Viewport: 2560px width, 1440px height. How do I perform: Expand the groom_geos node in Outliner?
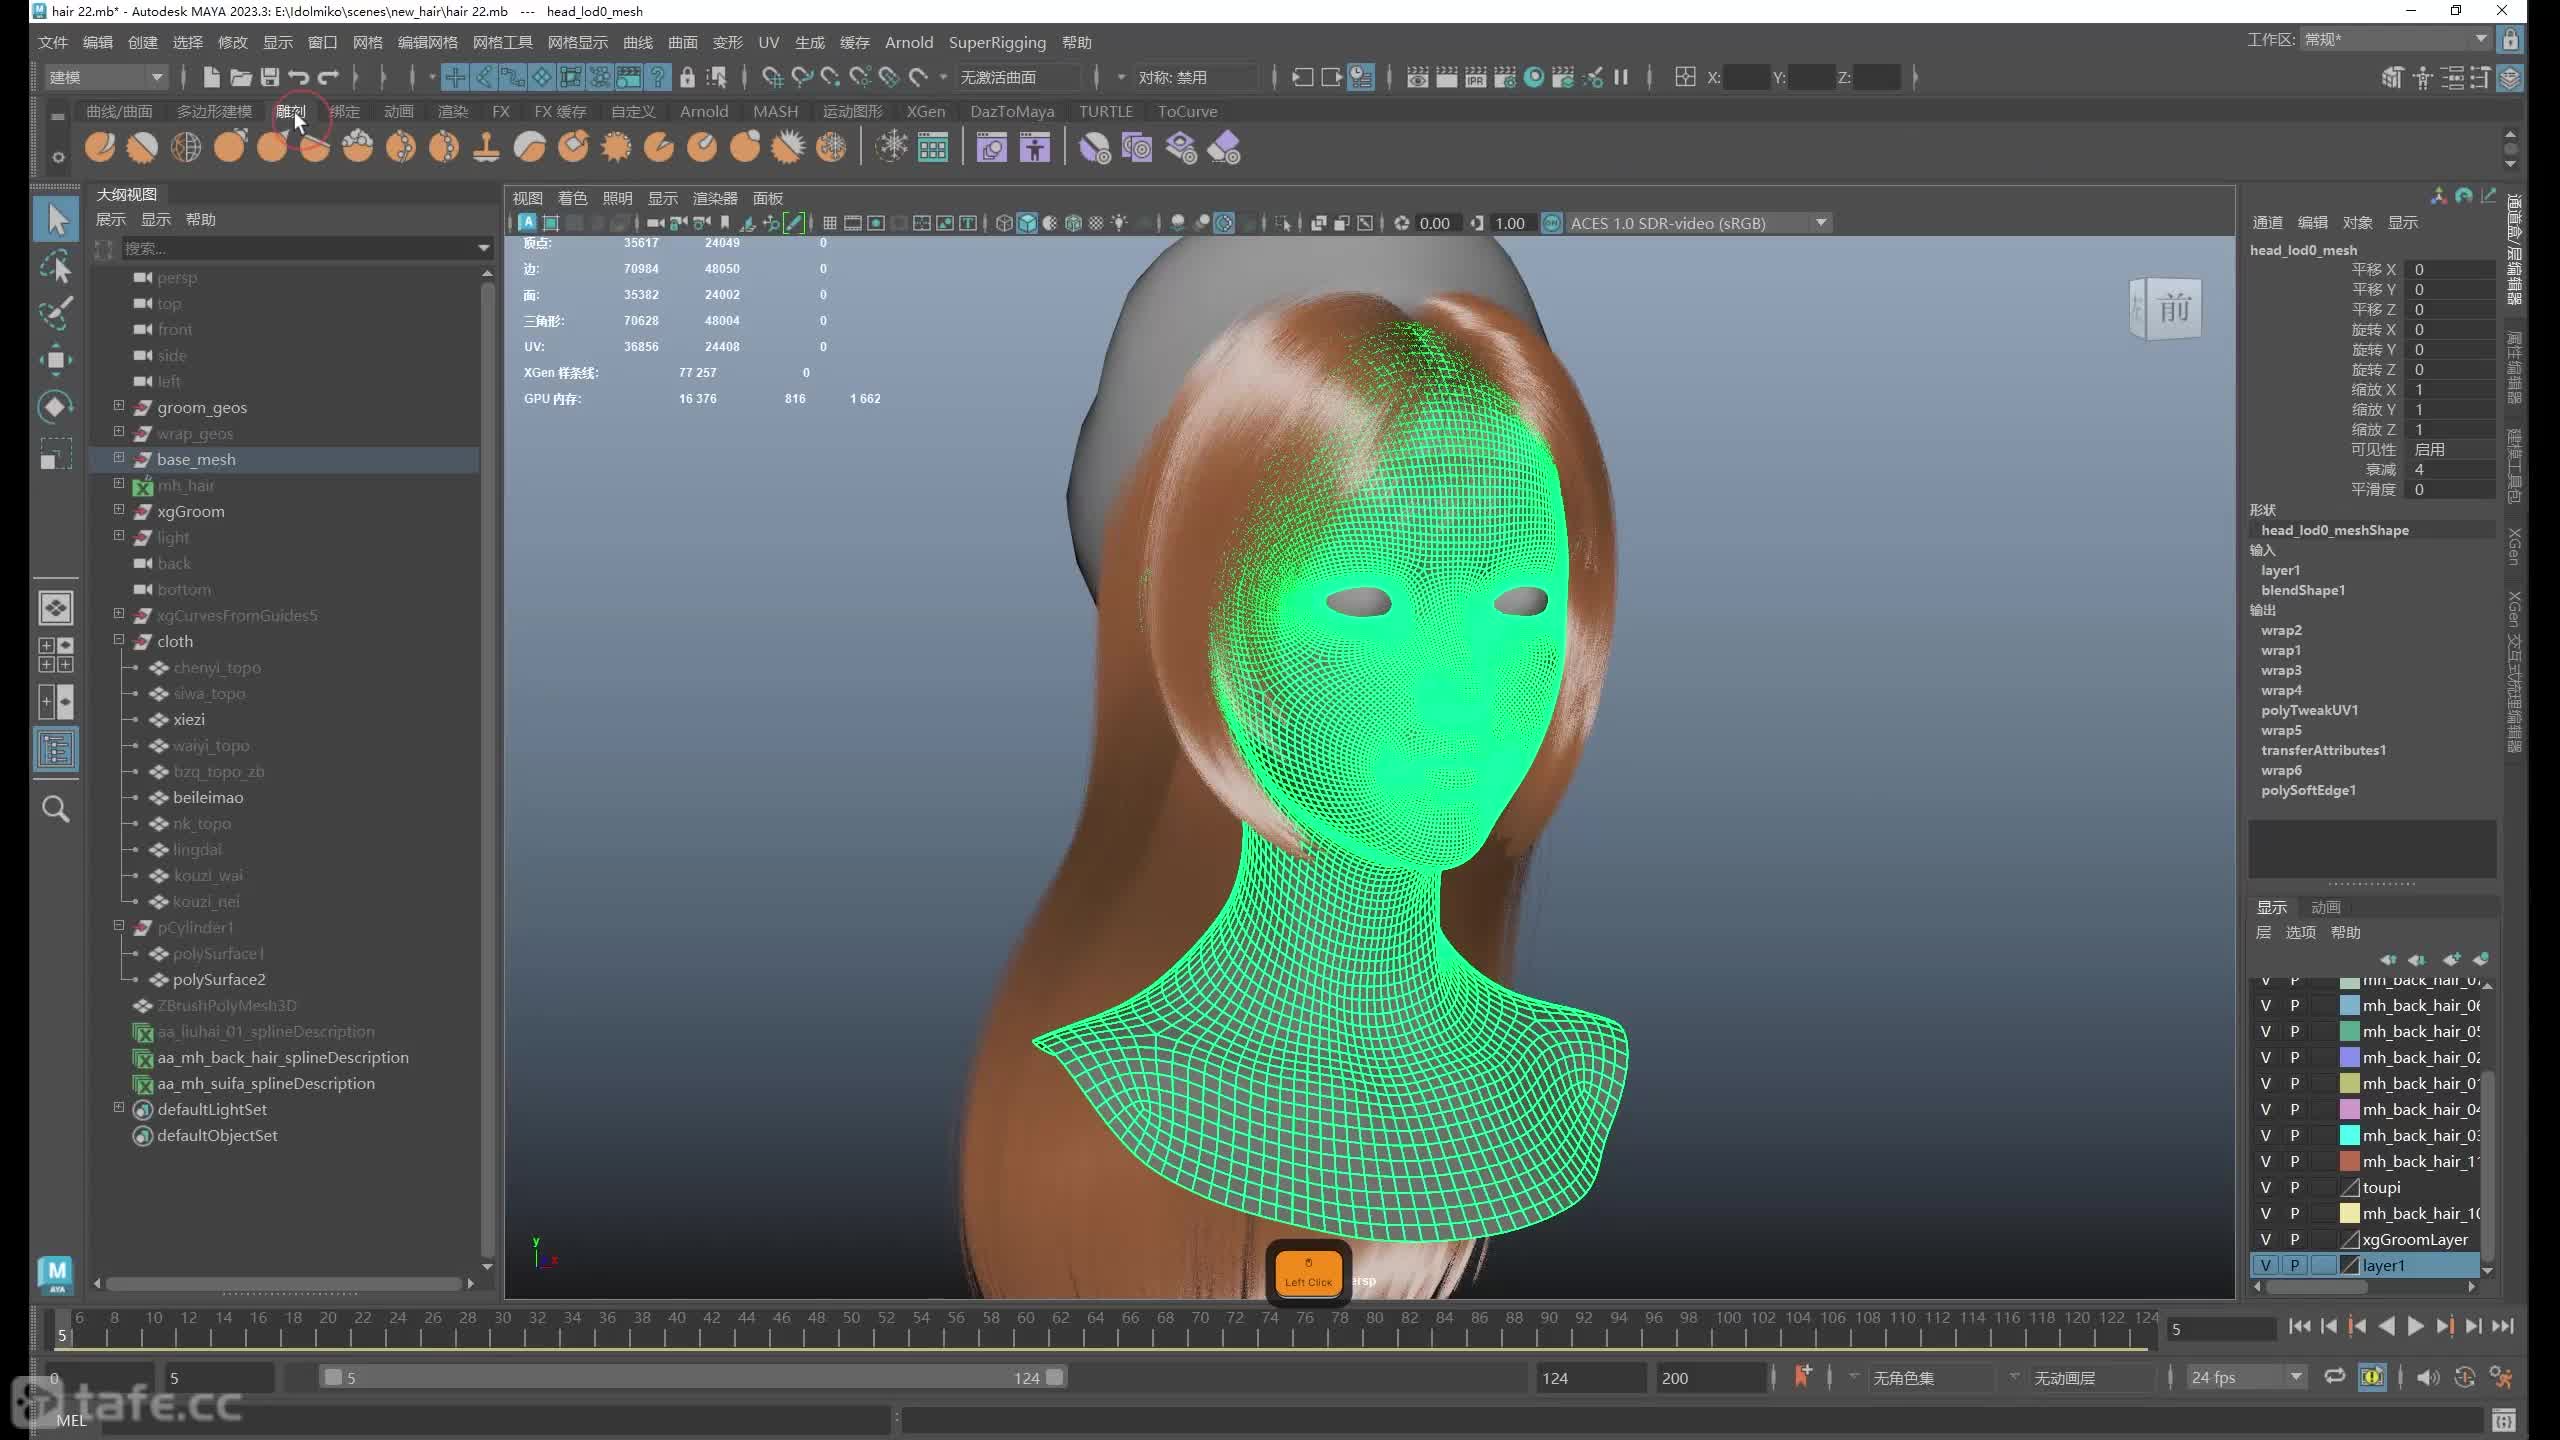click(119, 406)
